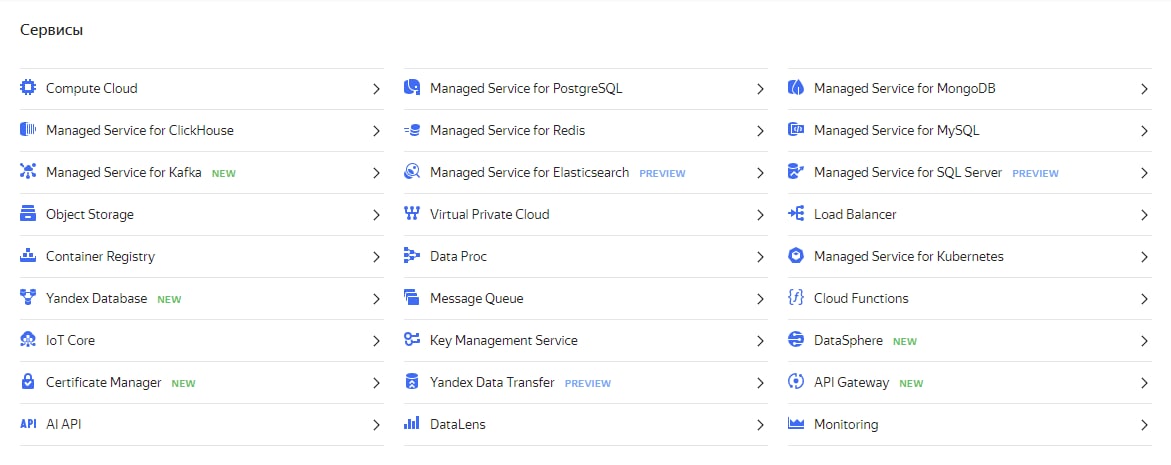Click the Kubernetes hexagon icon
Viewport: 1171px width, 465px height.
tap(795, 256)
